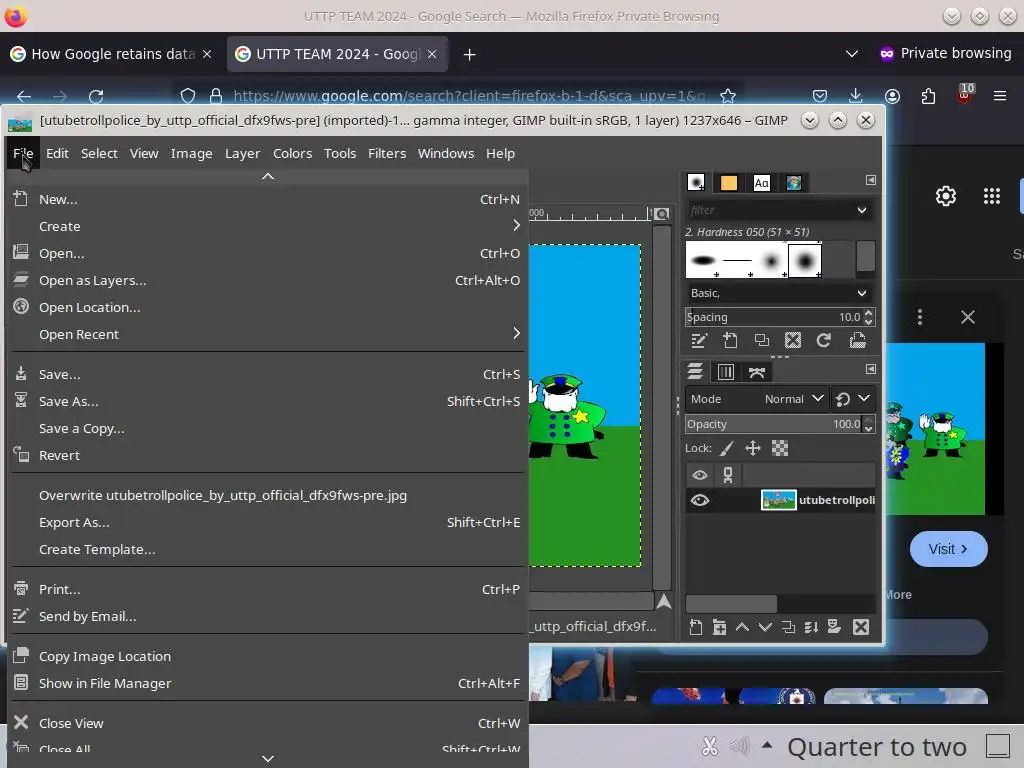Expand the Open Recent submenu
This screenshot has width=1024, height=768.
tap(268, 334)
